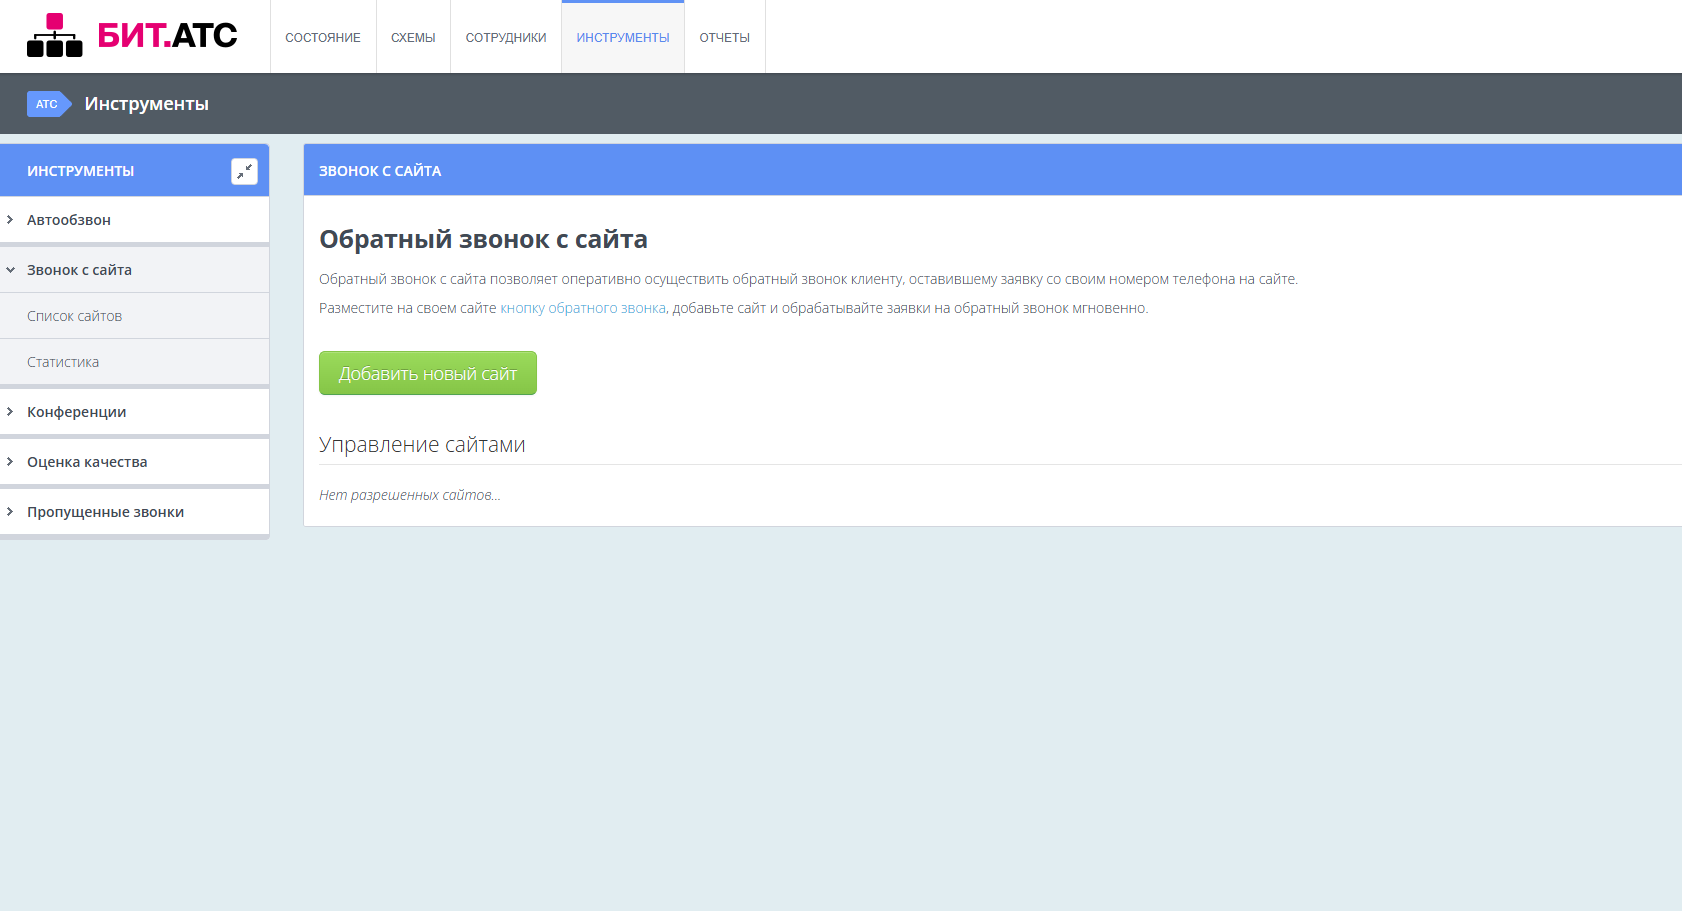Go to the Сотрудники tab
This screenshot has height=911, width=1682.
coord(506,38)
